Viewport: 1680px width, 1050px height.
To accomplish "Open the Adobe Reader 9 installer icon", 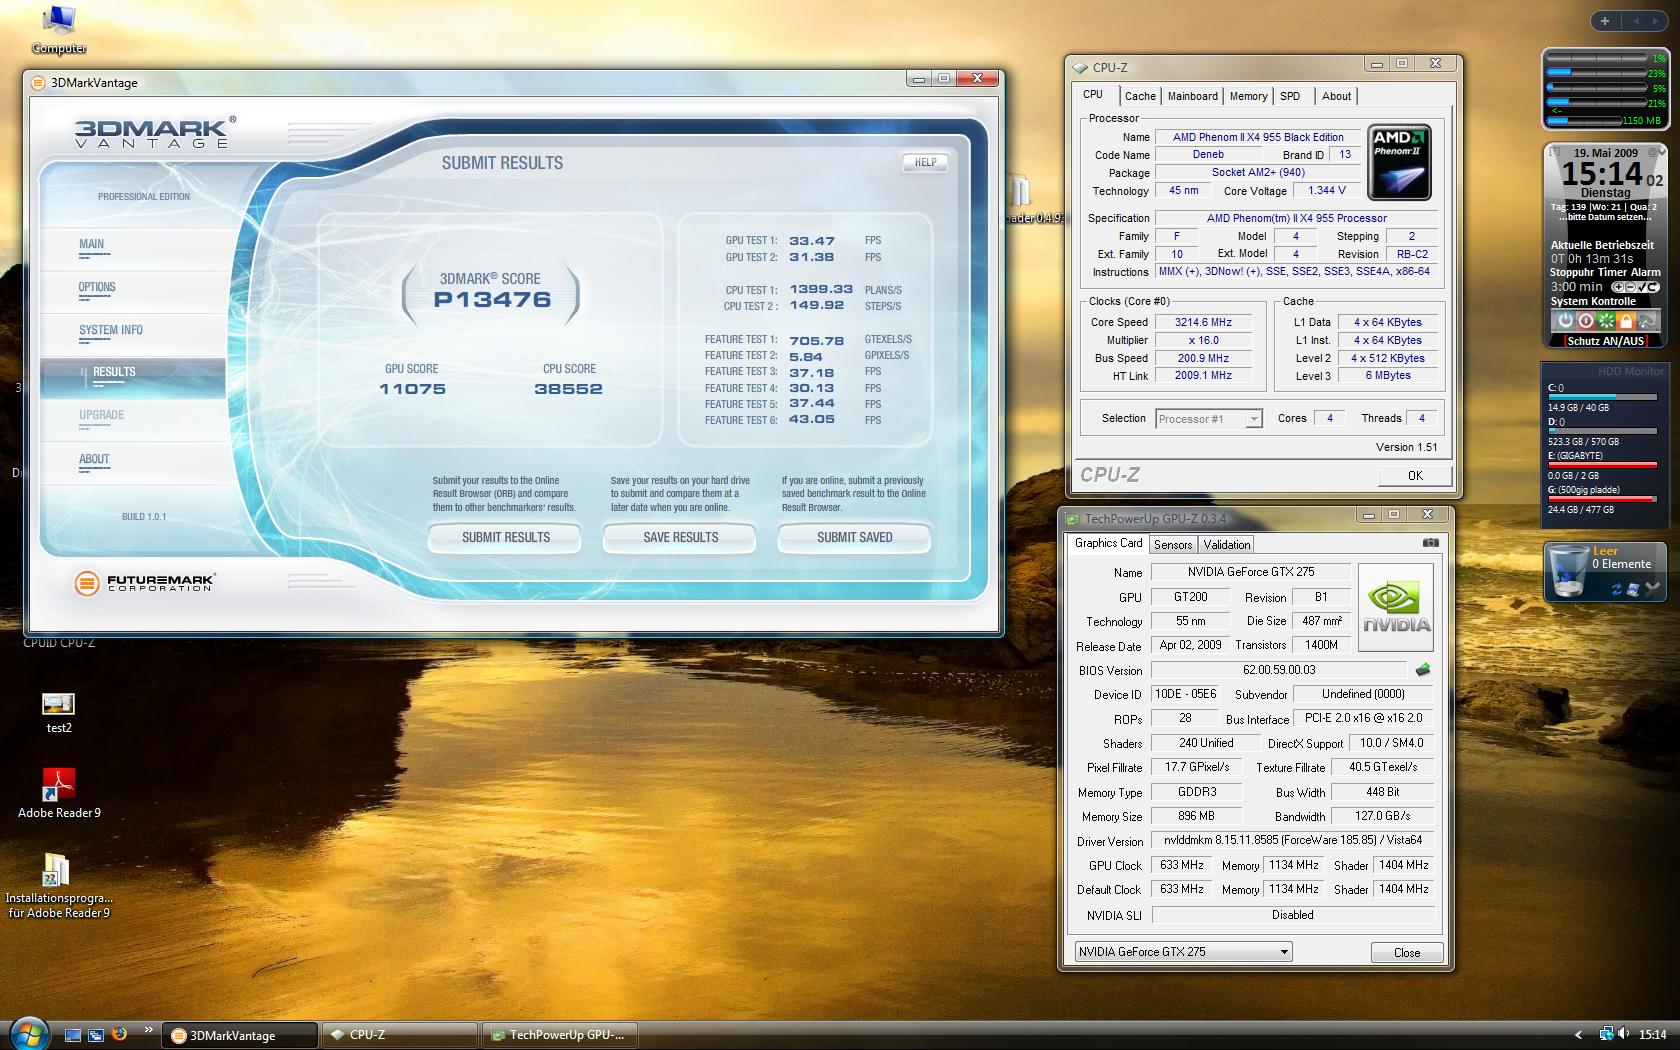I will pos(58,885).
